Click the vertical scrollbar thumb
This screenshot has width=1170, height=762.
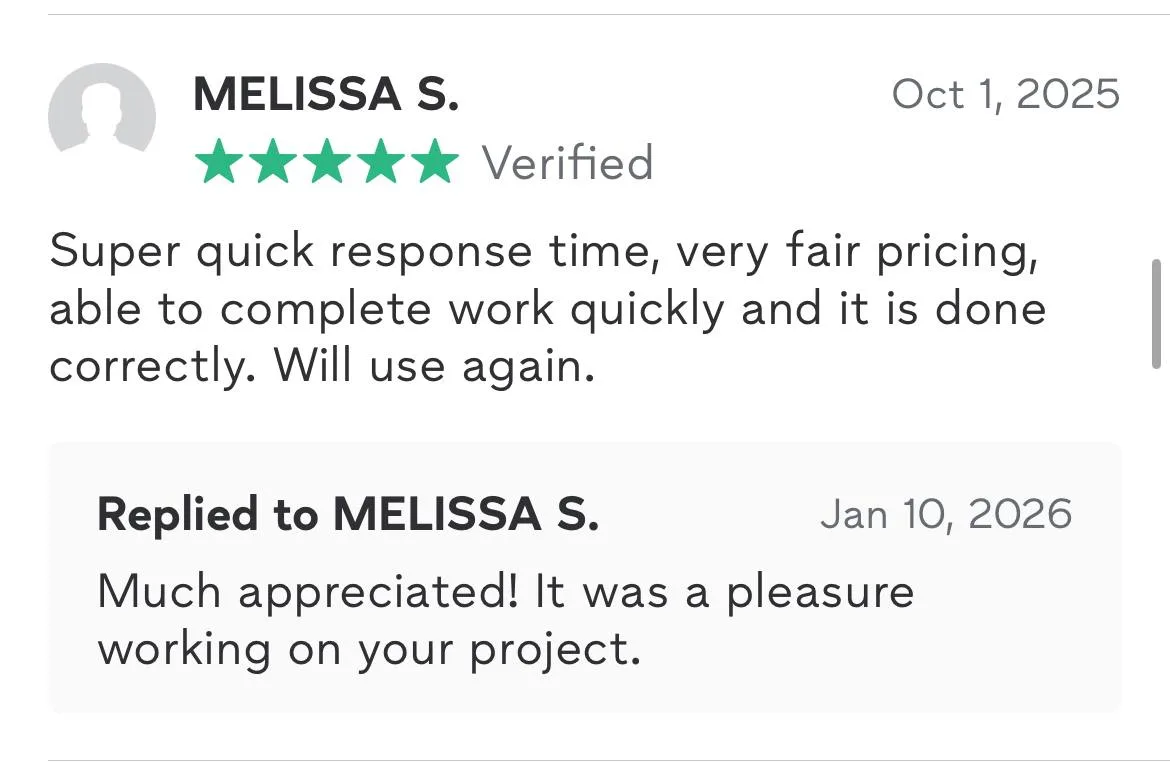pyautogui.click(x=1157, y=313)
